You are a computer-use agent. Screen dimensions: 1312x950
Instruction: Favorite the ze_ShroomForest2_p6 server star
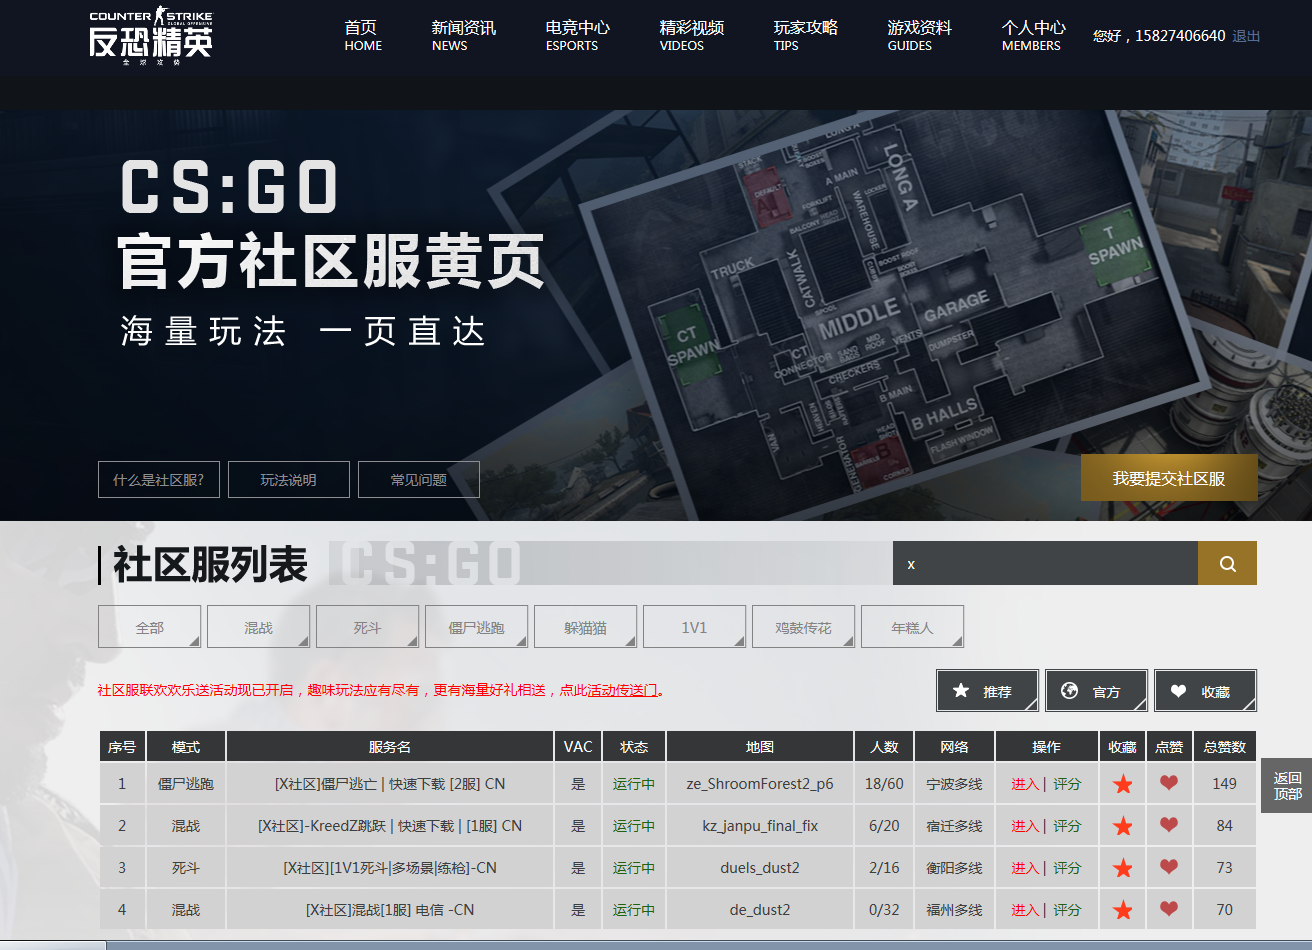click(1122, 784)
